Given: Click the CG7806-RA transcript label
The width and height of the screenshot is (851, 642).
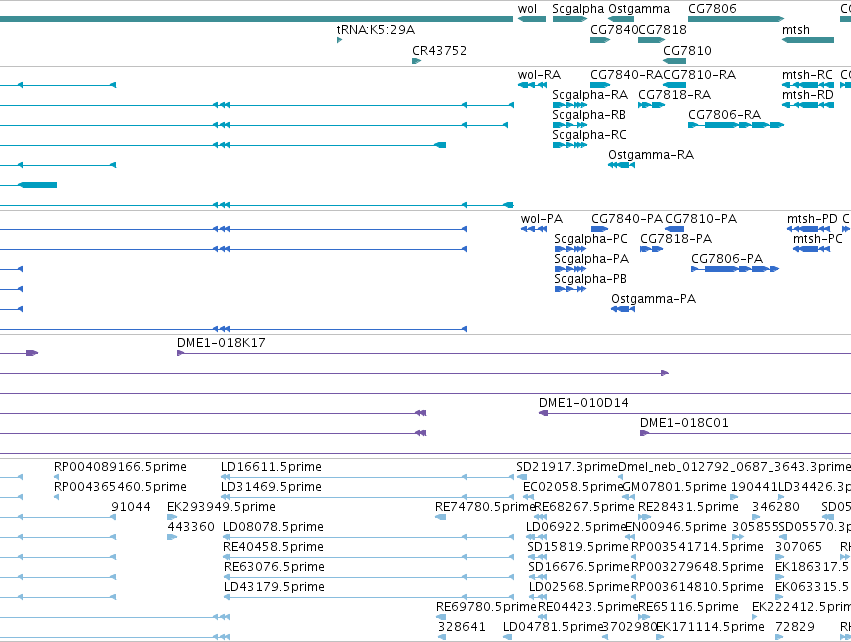Looking at the screenshot, I should [x=725, y=115].
